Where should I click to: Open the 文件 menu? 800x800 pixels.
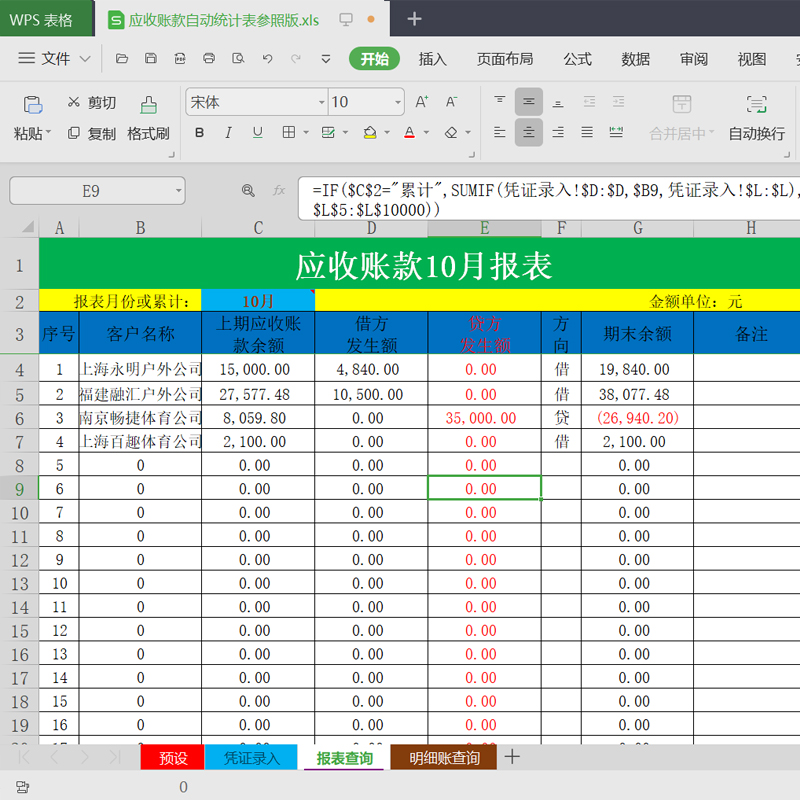[55, 59]
